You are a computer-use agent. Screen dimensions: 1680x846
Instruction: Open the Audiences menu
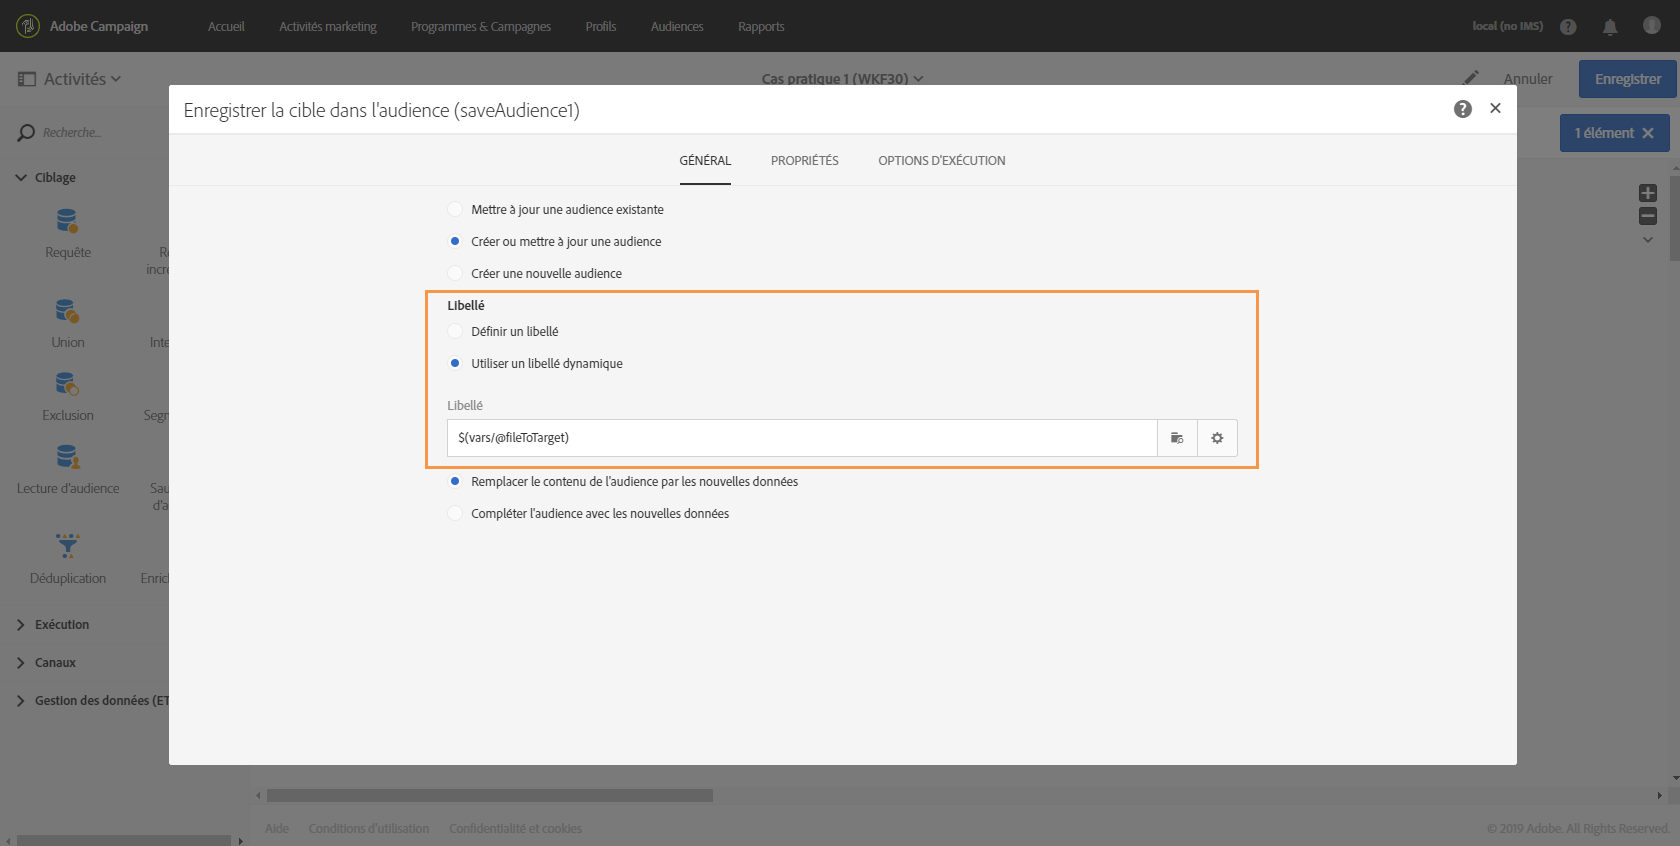(677, 26)
